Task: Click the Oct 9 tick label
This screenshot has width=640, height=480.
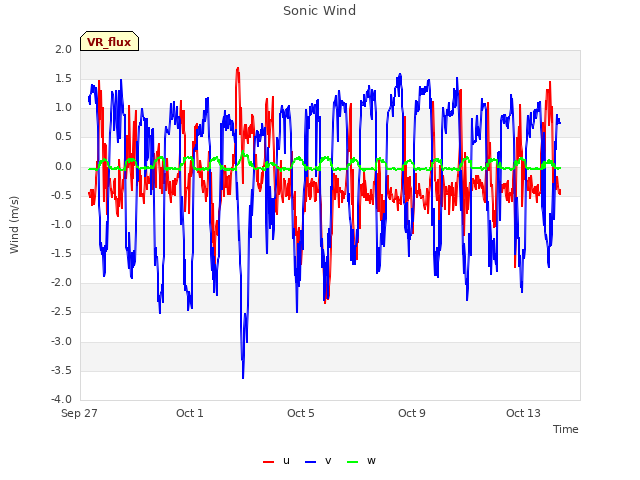Action: (412, 413)
